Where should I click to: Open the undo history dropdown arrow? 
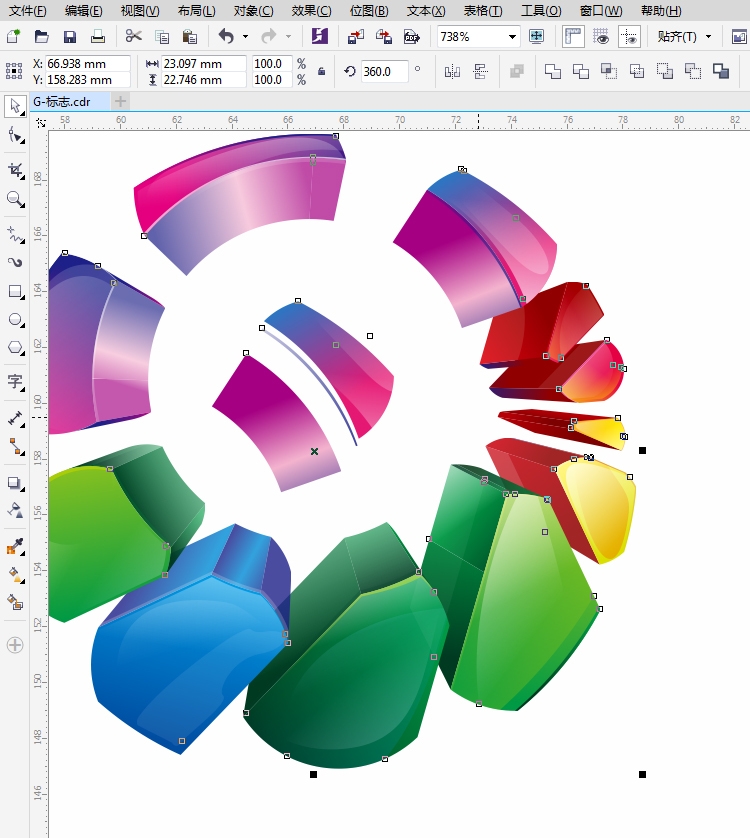tap(245, 37)
